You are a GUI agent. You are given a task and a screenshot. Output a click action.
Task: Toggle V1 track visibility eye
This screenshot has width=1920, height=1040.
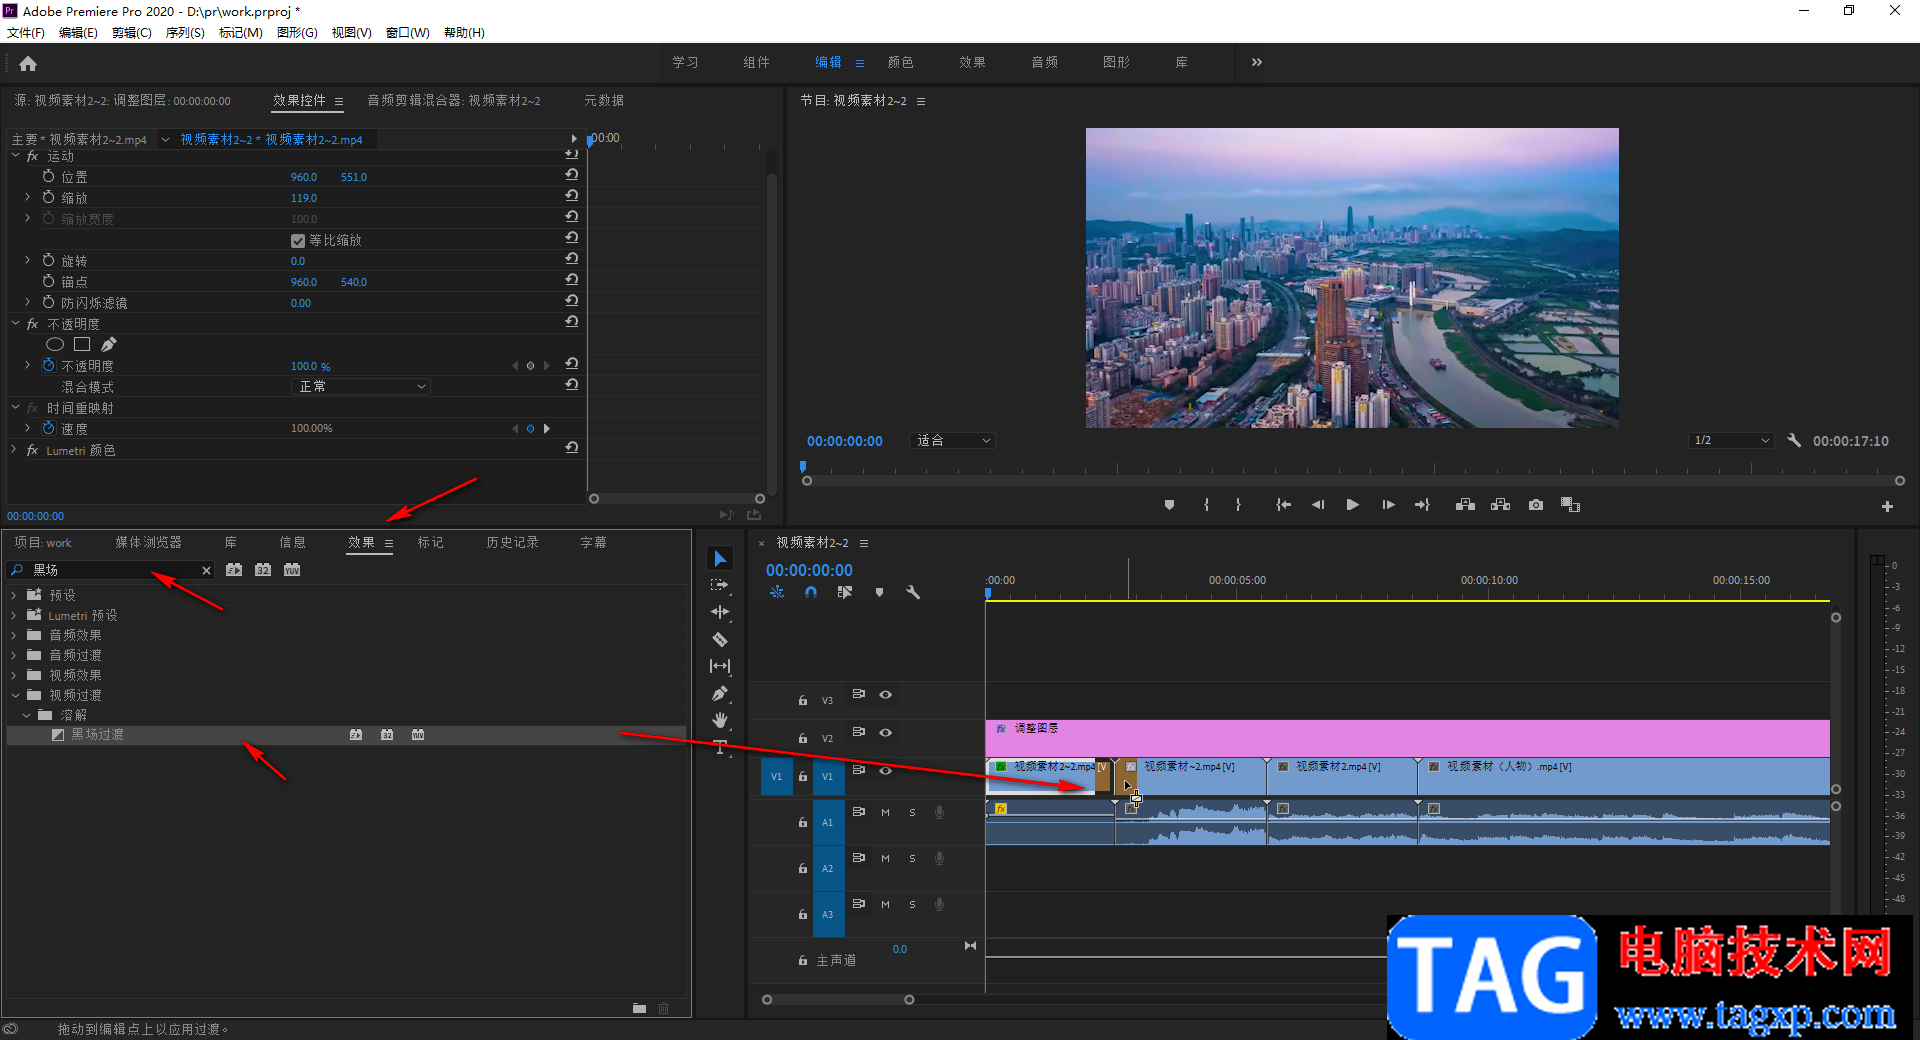coord(885,770)
